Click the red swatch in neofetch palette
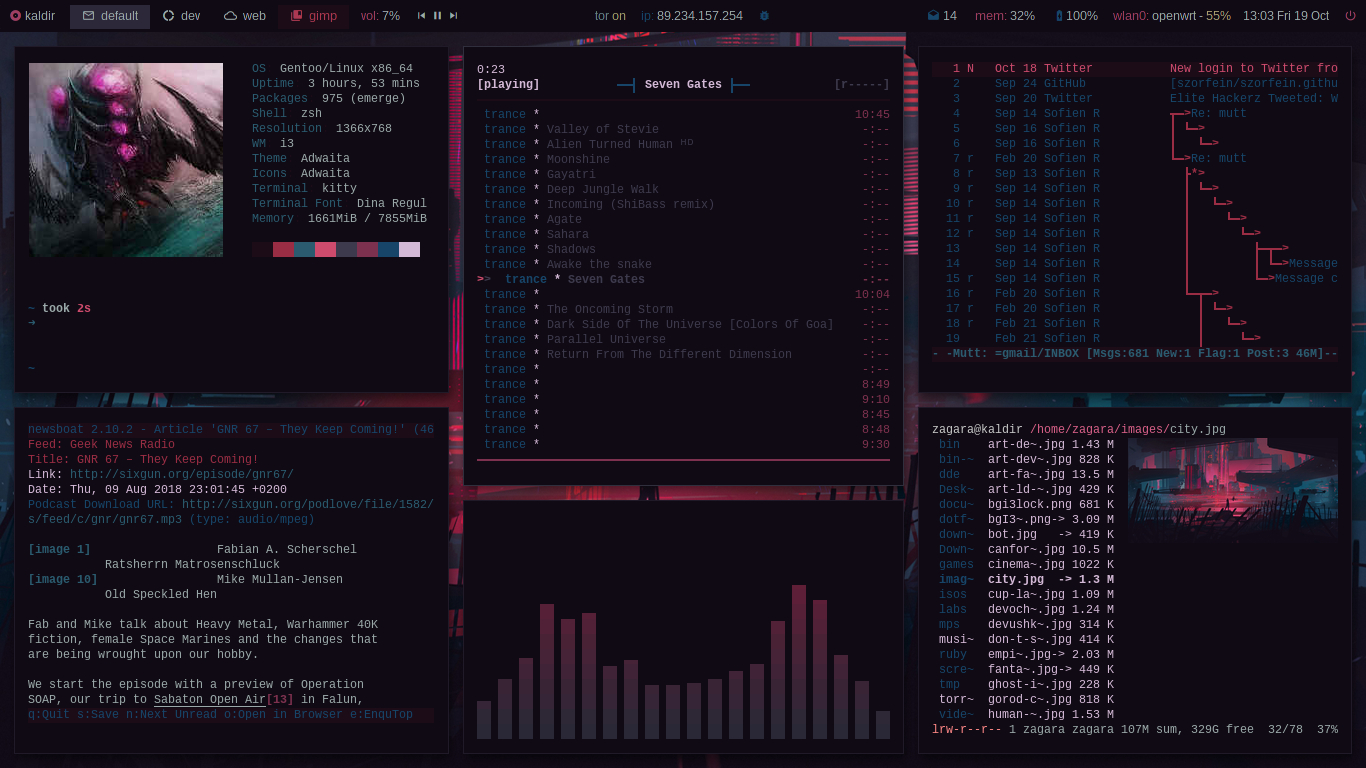The height and width of the screenshot is (768, 1366). click(x=283, y=249)
